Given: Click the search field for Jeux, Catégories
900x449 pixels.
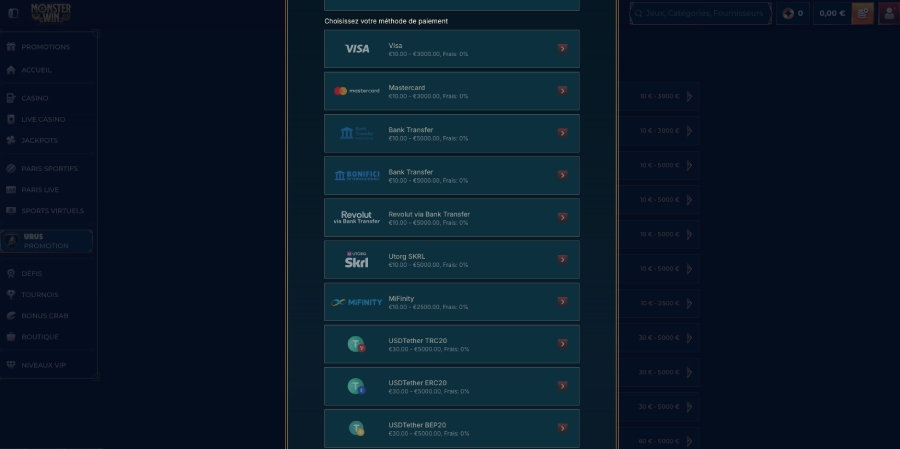Looking at the screenshot, I should [x=702, y=13].
